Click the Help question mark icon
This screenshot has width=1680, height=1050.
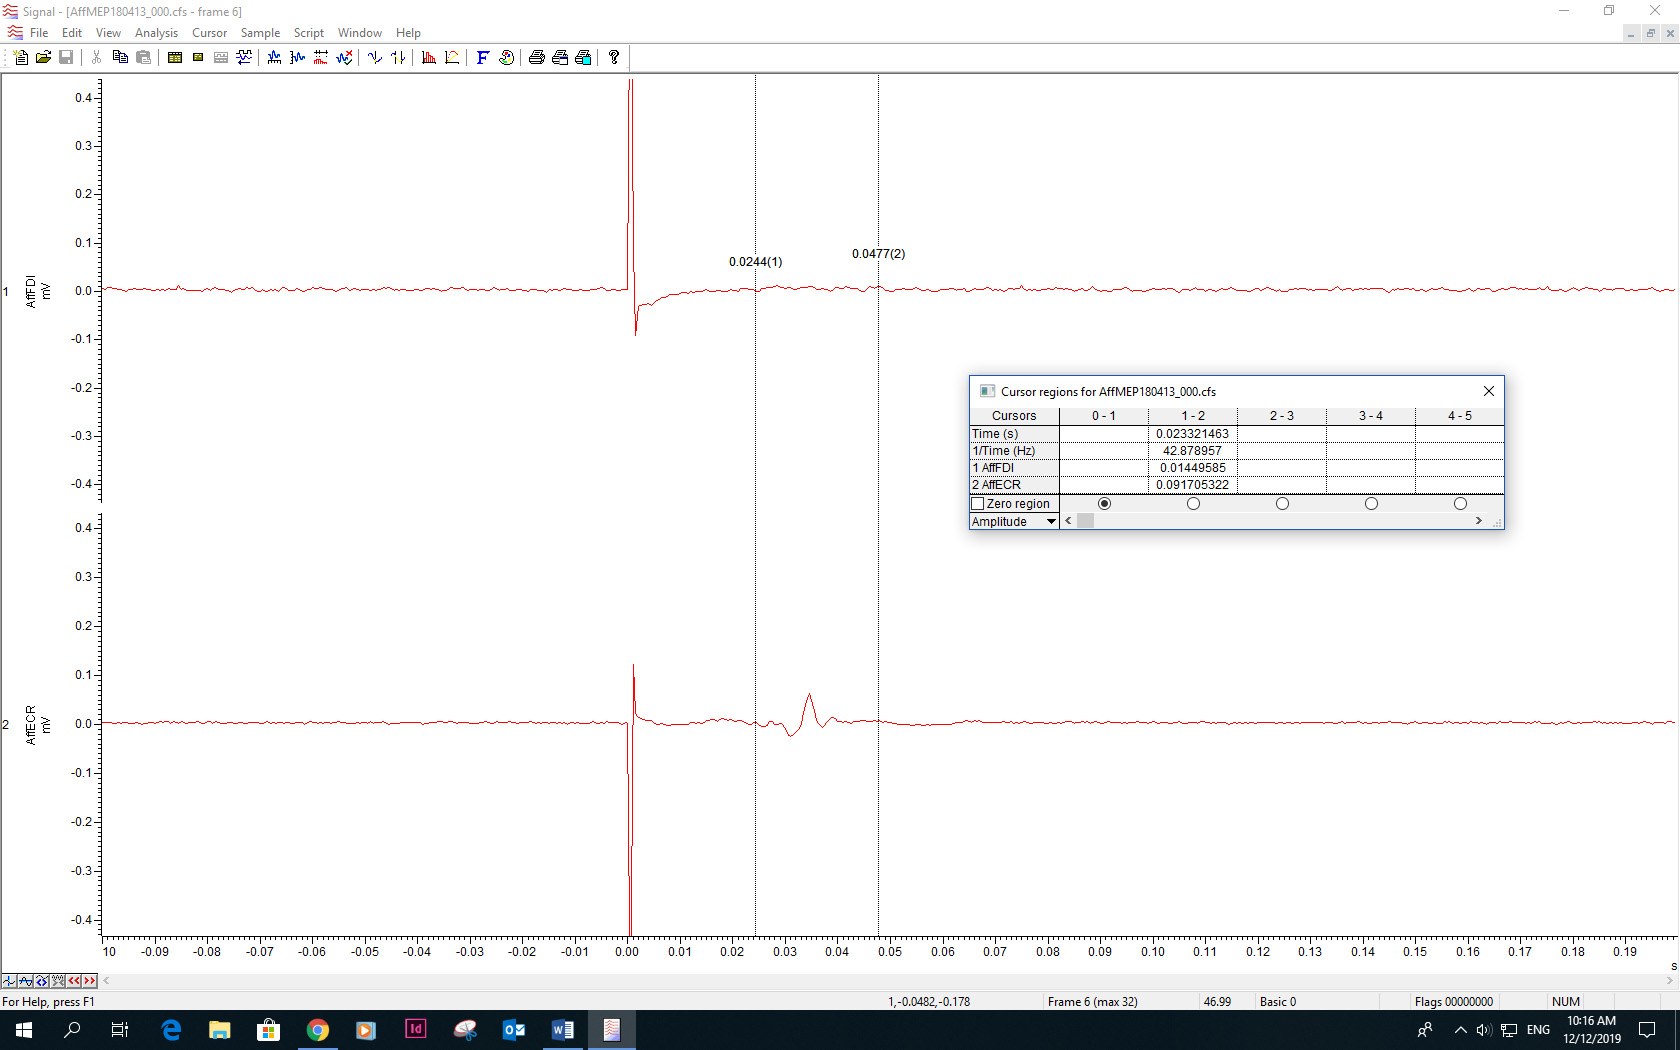tap(614, 58)
